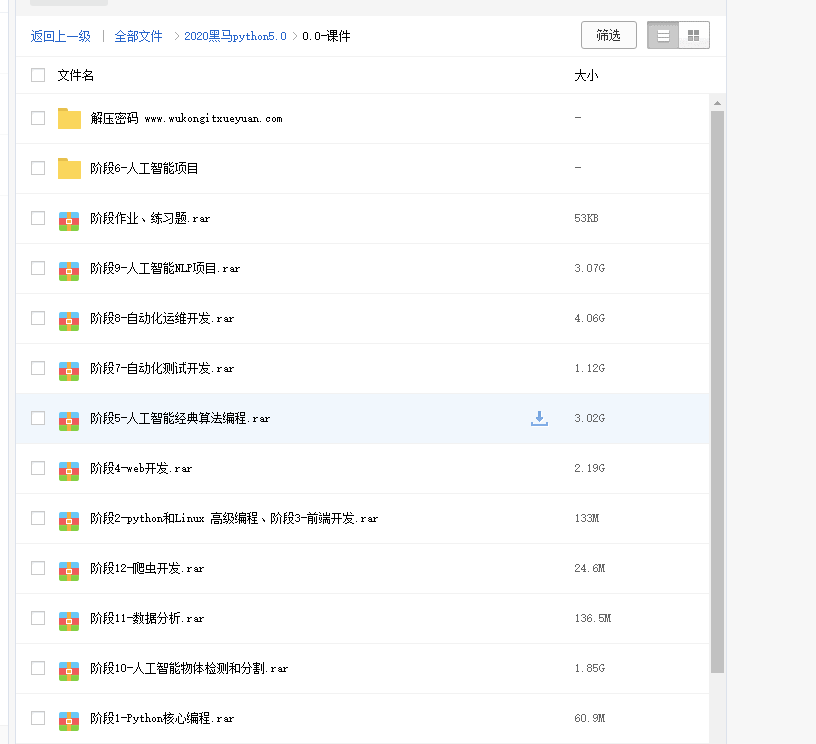Click folder icon of 阶段6-人工智能项目
This screenshot has height=744, width=816.
point(69,169)
